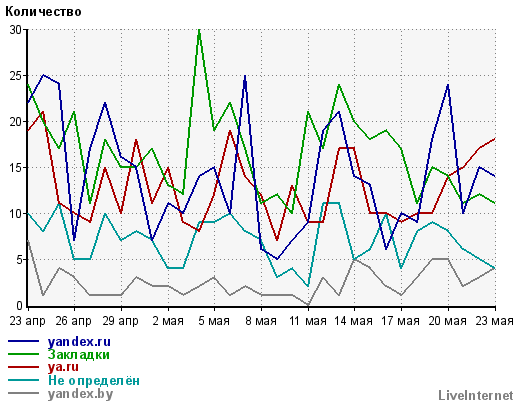Click the 29 апр date label
Screen dimensions: 520x405
click(121, 321)
